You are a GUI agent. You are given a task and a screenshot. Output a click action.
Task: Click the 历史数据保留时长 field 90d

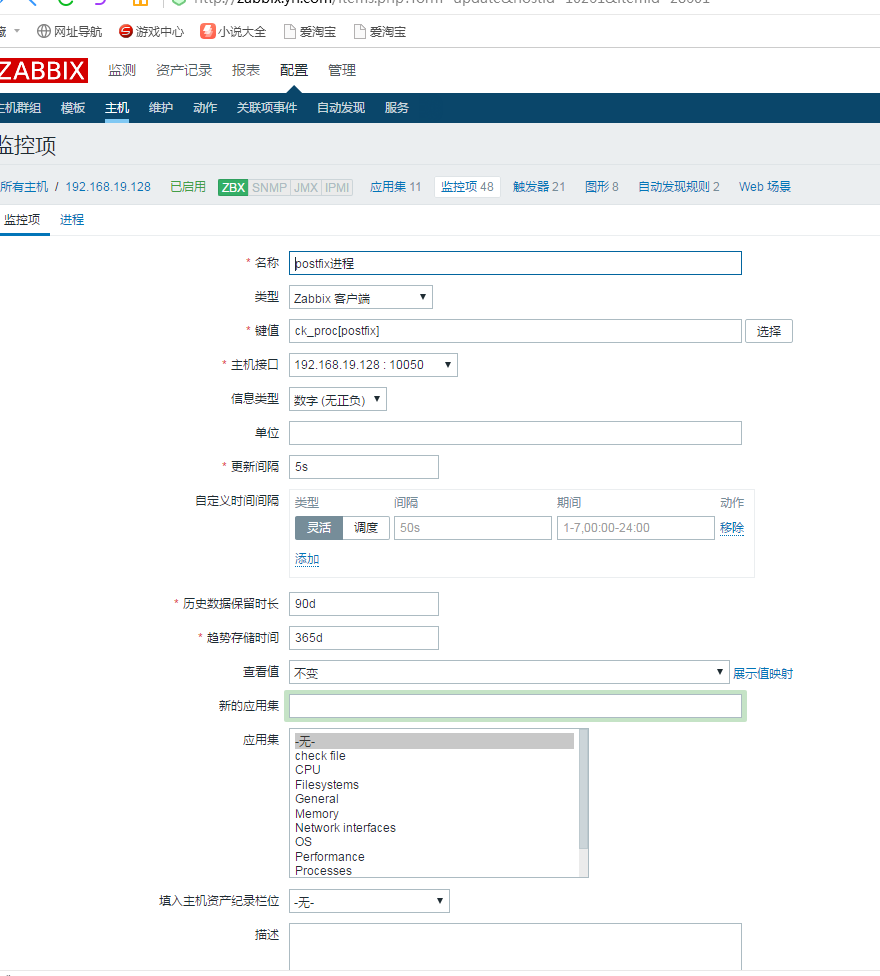(x=364, y=604)
